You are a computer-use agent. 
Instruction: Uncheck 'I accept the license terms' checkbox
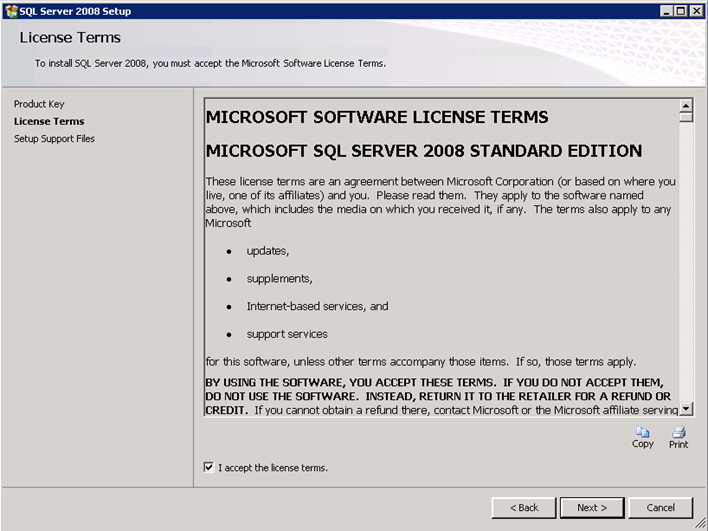click(x=209, y=467)
